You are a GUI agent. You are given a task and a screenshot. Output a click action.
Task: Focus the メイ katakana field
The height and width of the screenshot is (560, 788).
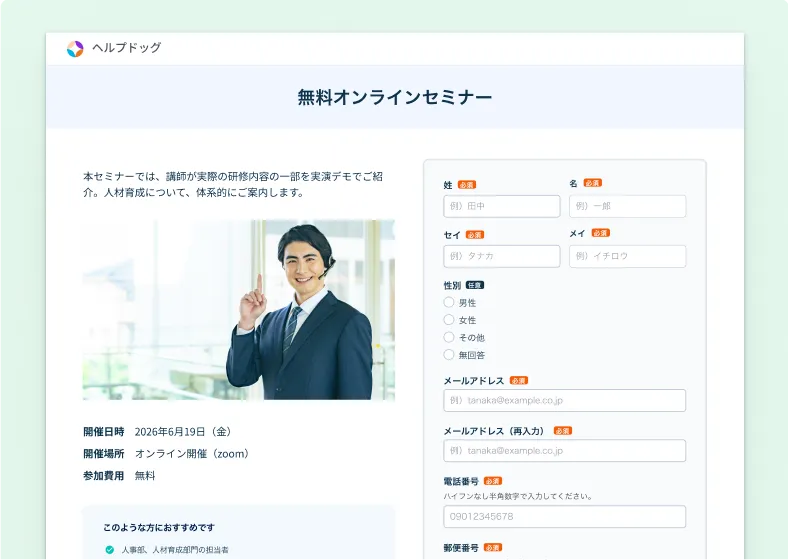pos(627,256)
